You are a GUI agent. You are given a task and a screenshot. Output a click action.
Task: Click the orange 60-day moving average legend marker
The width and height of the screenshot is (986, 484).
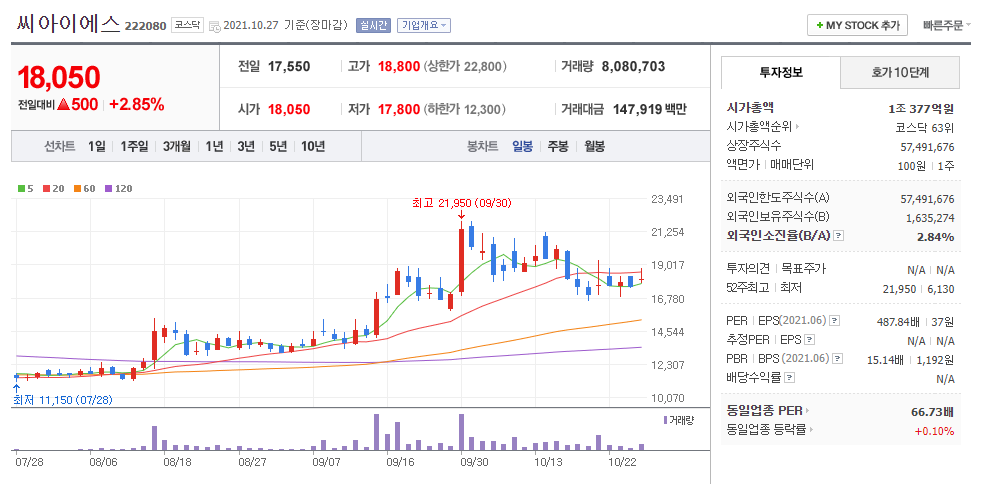pos(77,188)
